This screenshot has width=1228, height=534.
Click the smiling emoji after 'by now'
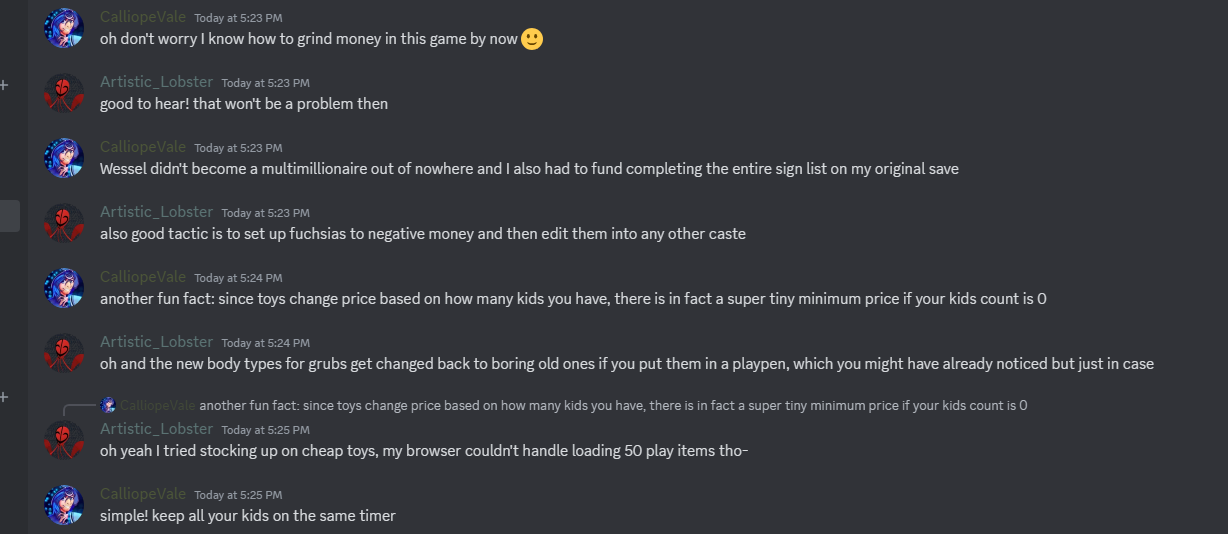pos(532,39)
